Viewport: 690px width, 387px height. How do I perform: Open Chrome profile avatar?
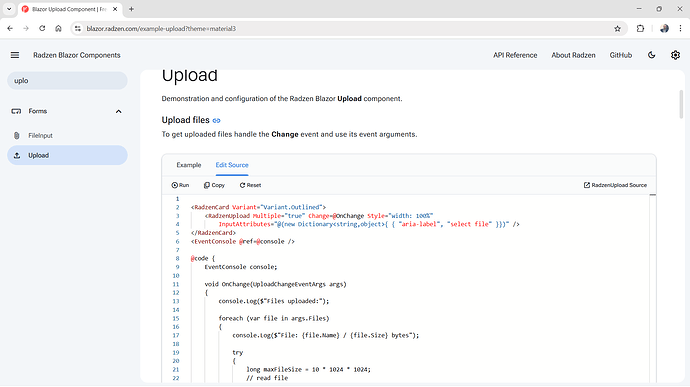664,29
